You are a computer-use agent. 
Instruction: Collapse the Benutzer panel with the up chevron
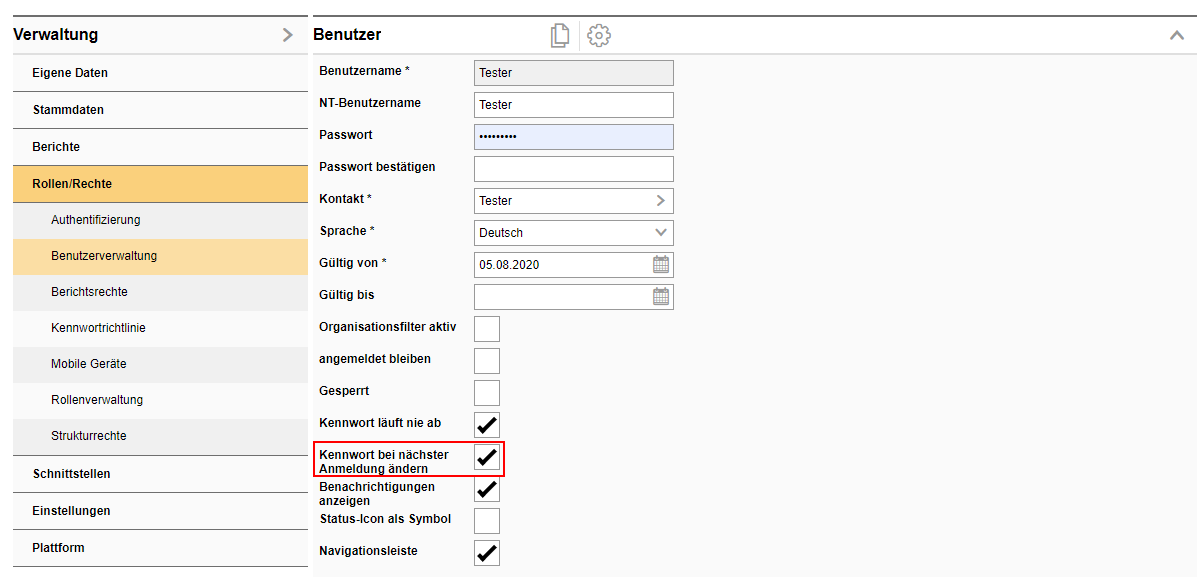1176,35
